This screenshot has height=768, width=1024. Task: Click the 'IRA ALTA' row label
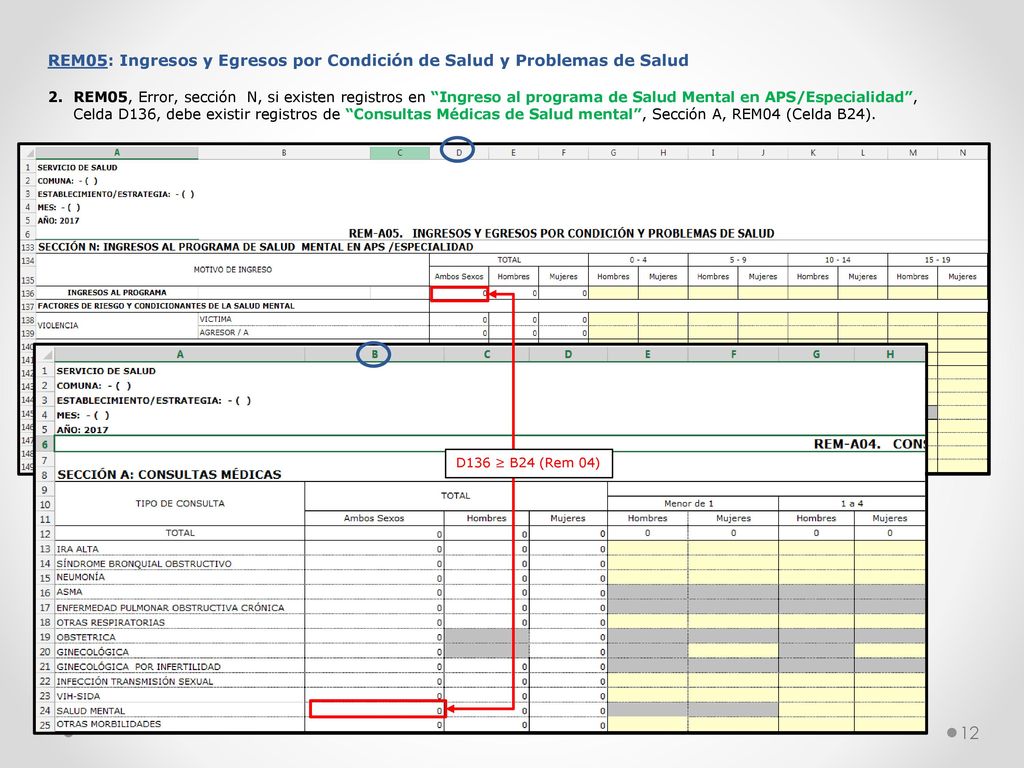pos(77,549)
